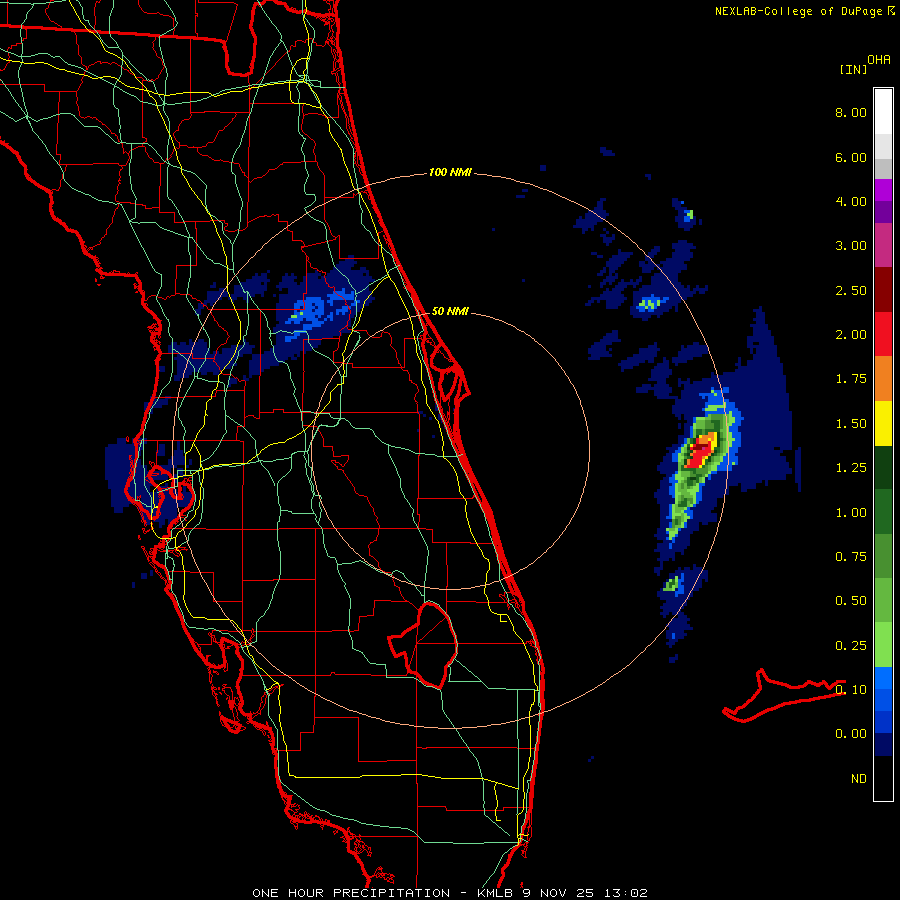Select the 1.25 legend value
Image resolution: width=900 pixels, height=900 pixels.
[x=851, y=468]
